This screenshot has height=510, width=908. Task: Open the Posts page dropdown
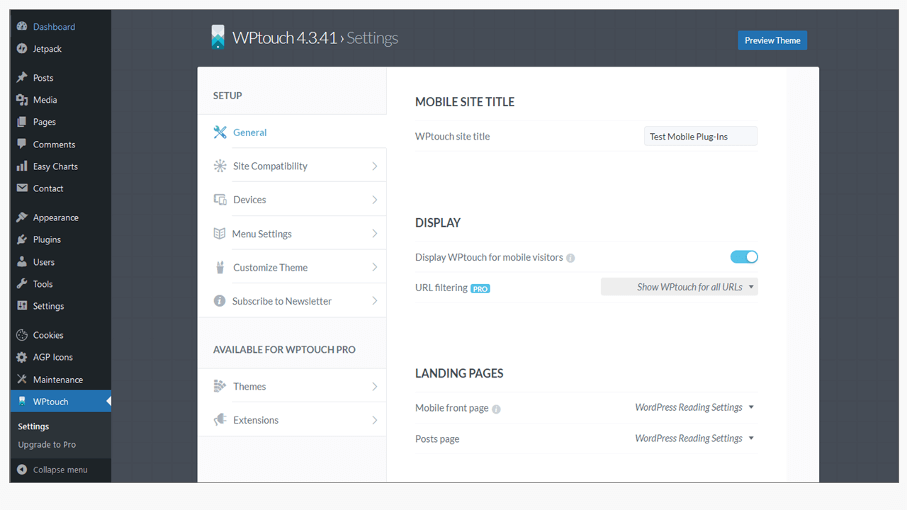(x=694, y=438)
